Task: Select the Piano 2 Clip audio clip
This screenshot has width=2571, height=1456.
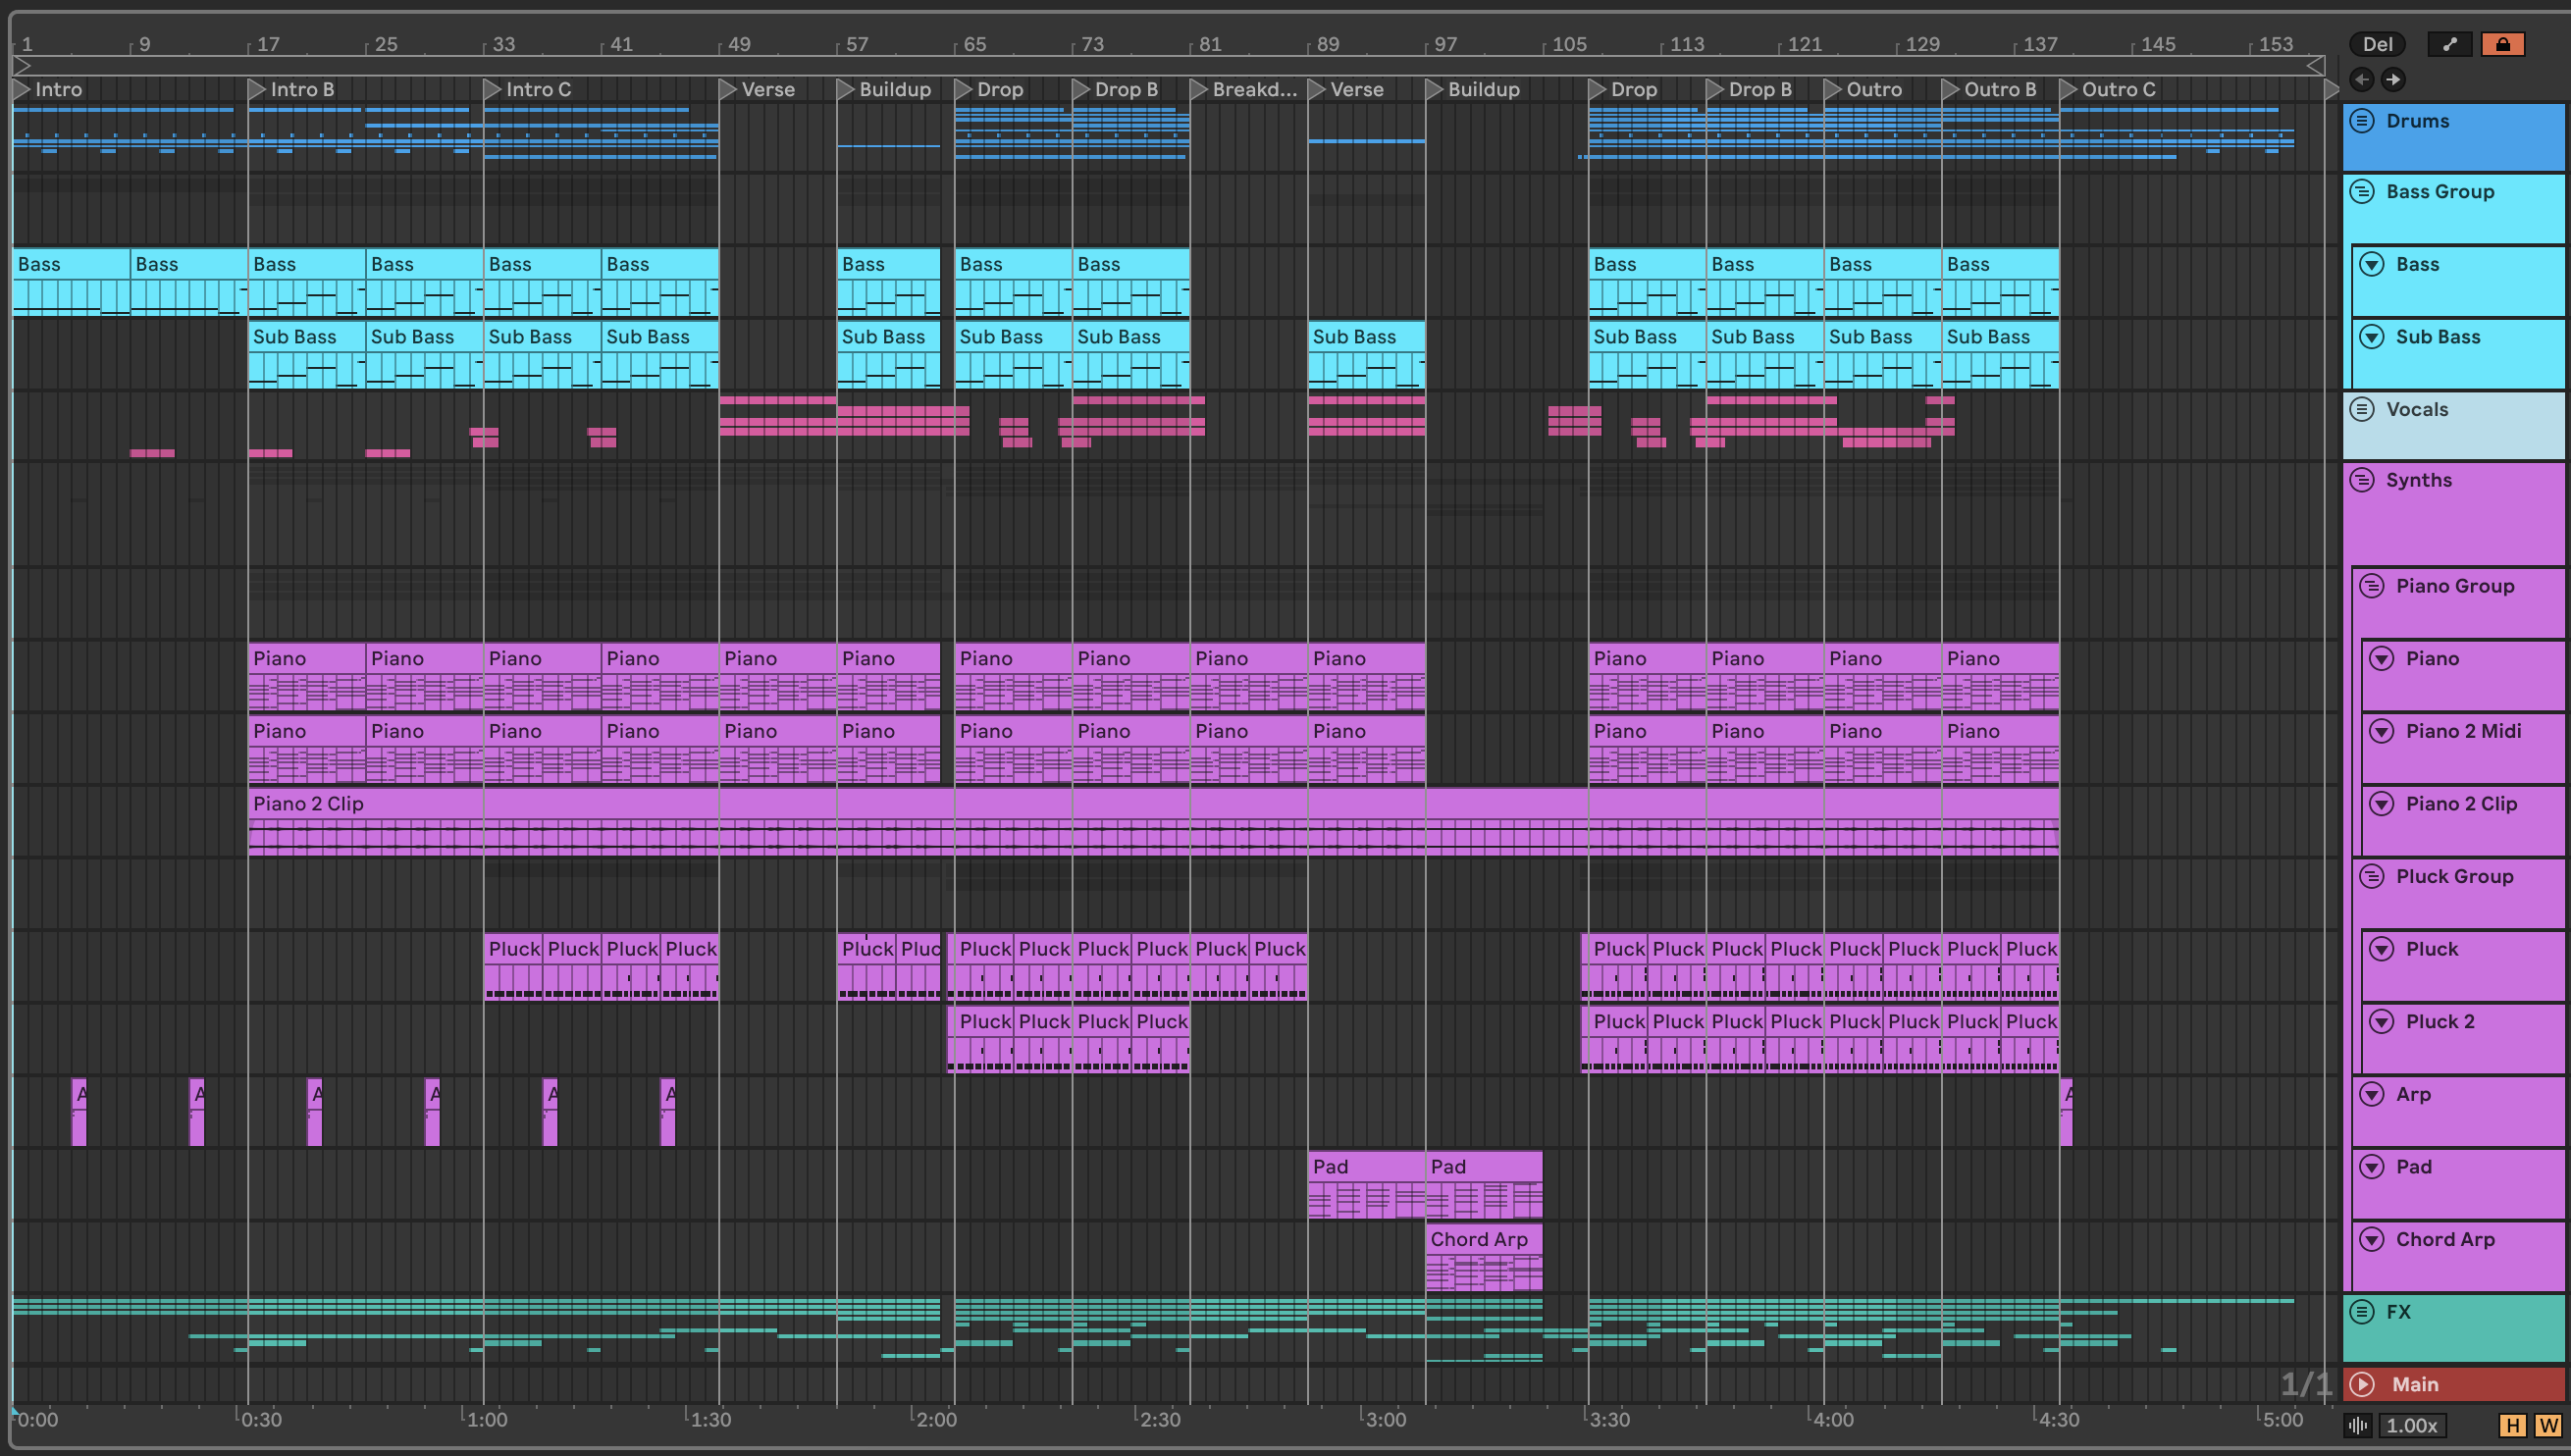Action: pyautogui.click(x=1153, y=821)
